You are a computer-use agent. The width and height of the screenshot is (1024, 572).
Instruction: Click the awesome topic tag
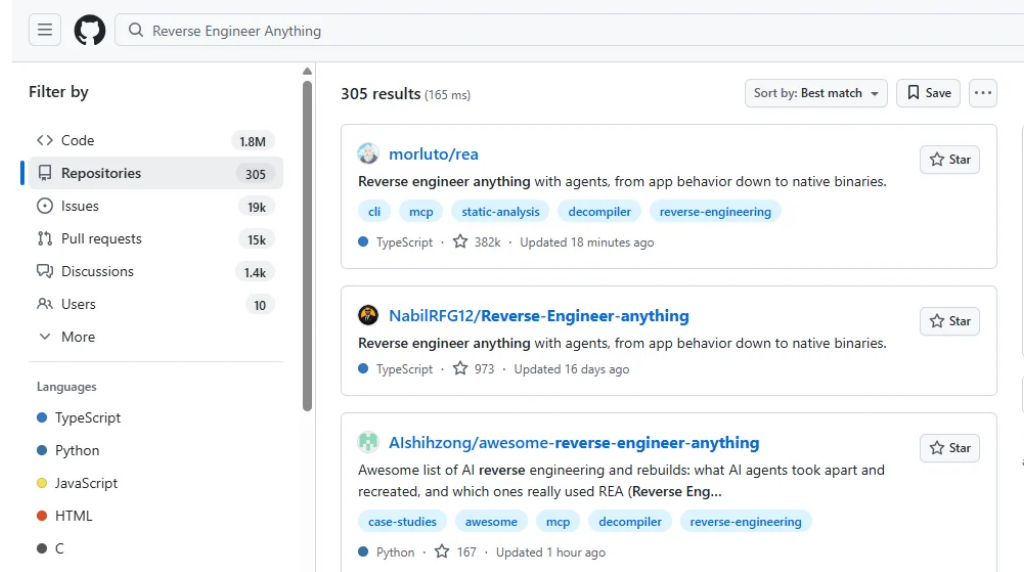(x=491, y=522)
